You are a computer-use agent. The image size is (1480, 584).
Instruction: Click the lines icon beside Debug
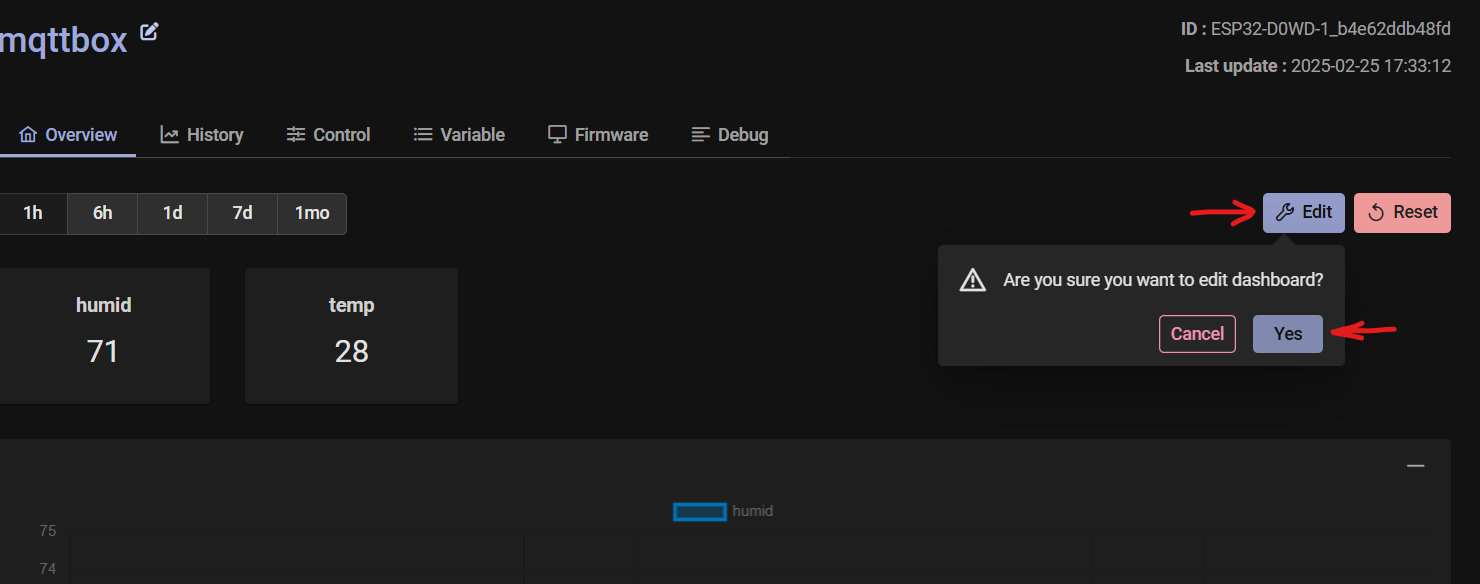[700, 134]
